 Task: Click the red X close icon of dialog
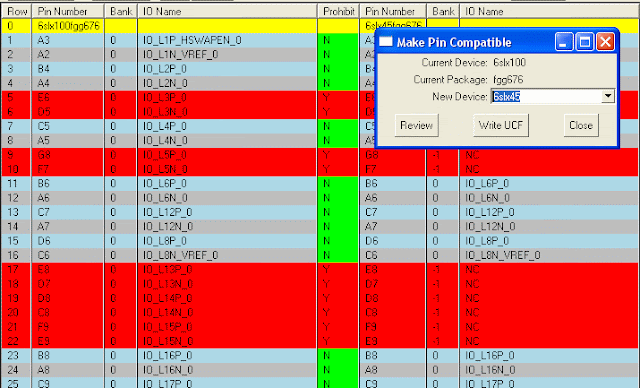pyautogui.click(x=605, y=42)
